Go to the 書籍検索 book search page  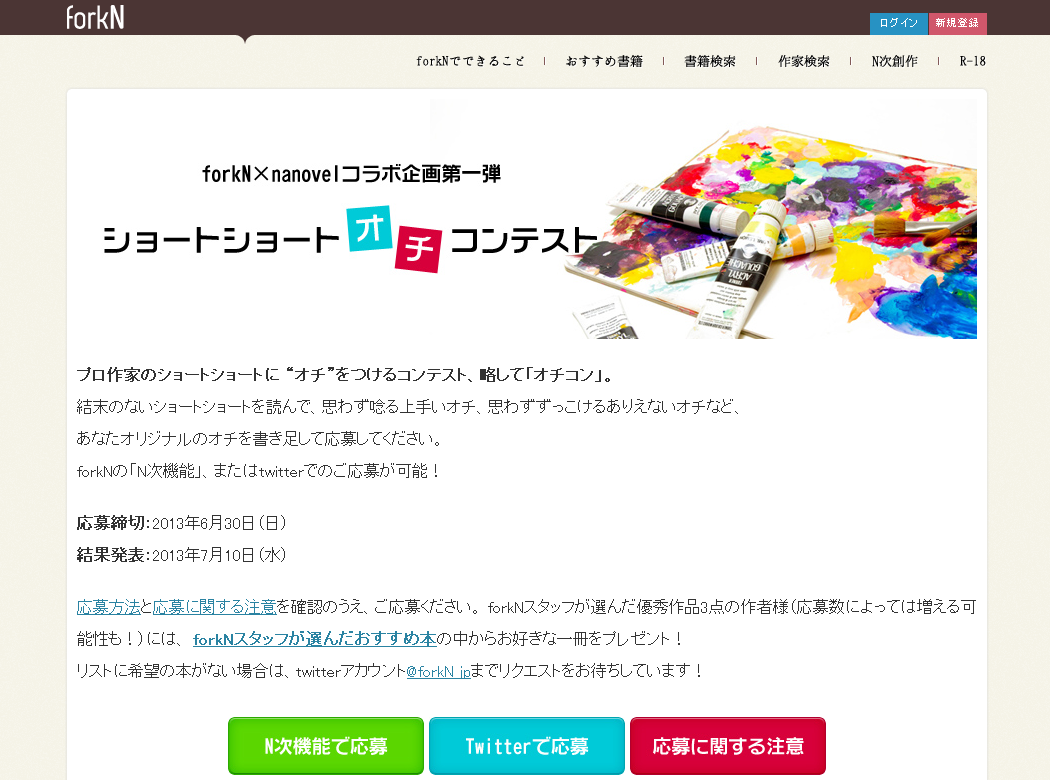point(710,61)
